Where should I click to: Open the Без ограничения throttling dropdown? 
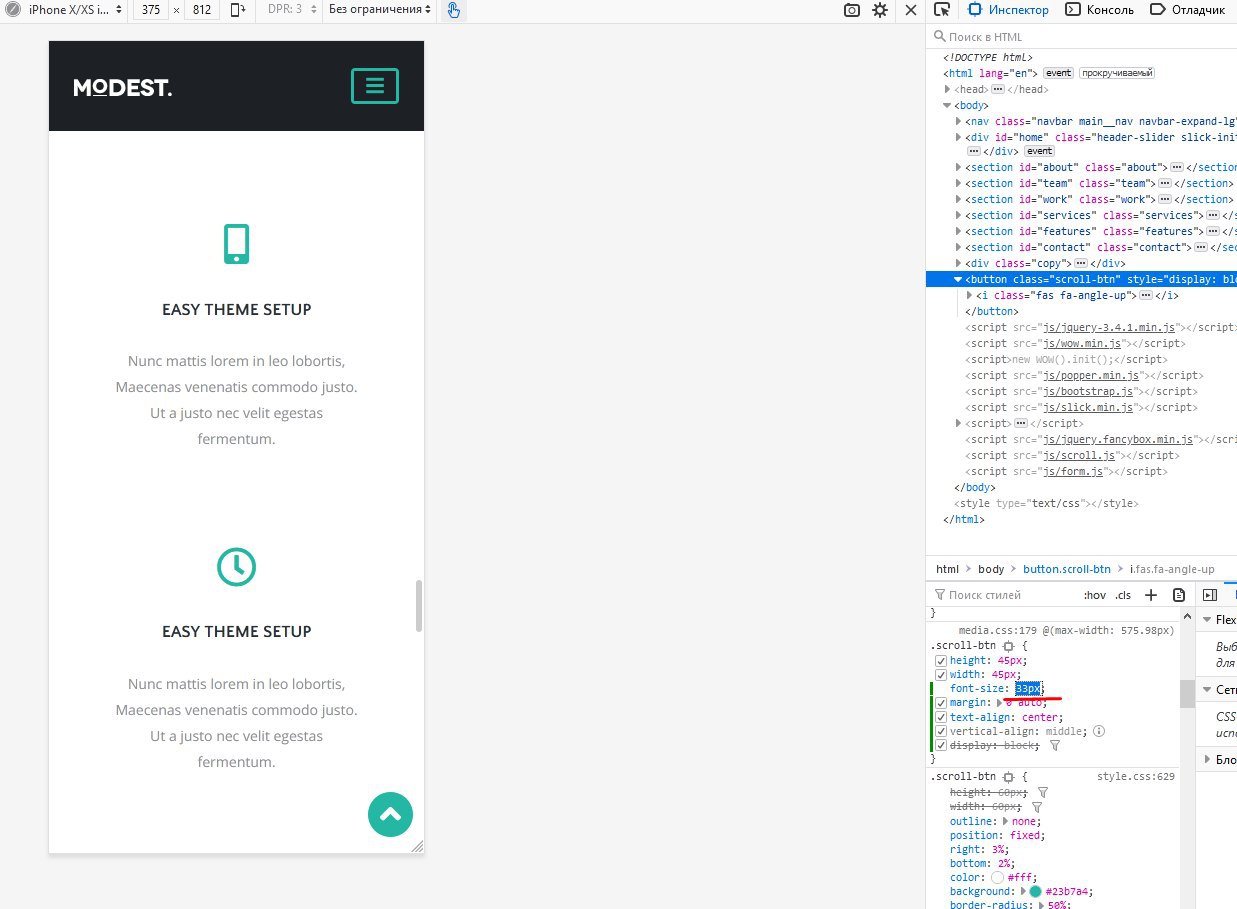379,10
